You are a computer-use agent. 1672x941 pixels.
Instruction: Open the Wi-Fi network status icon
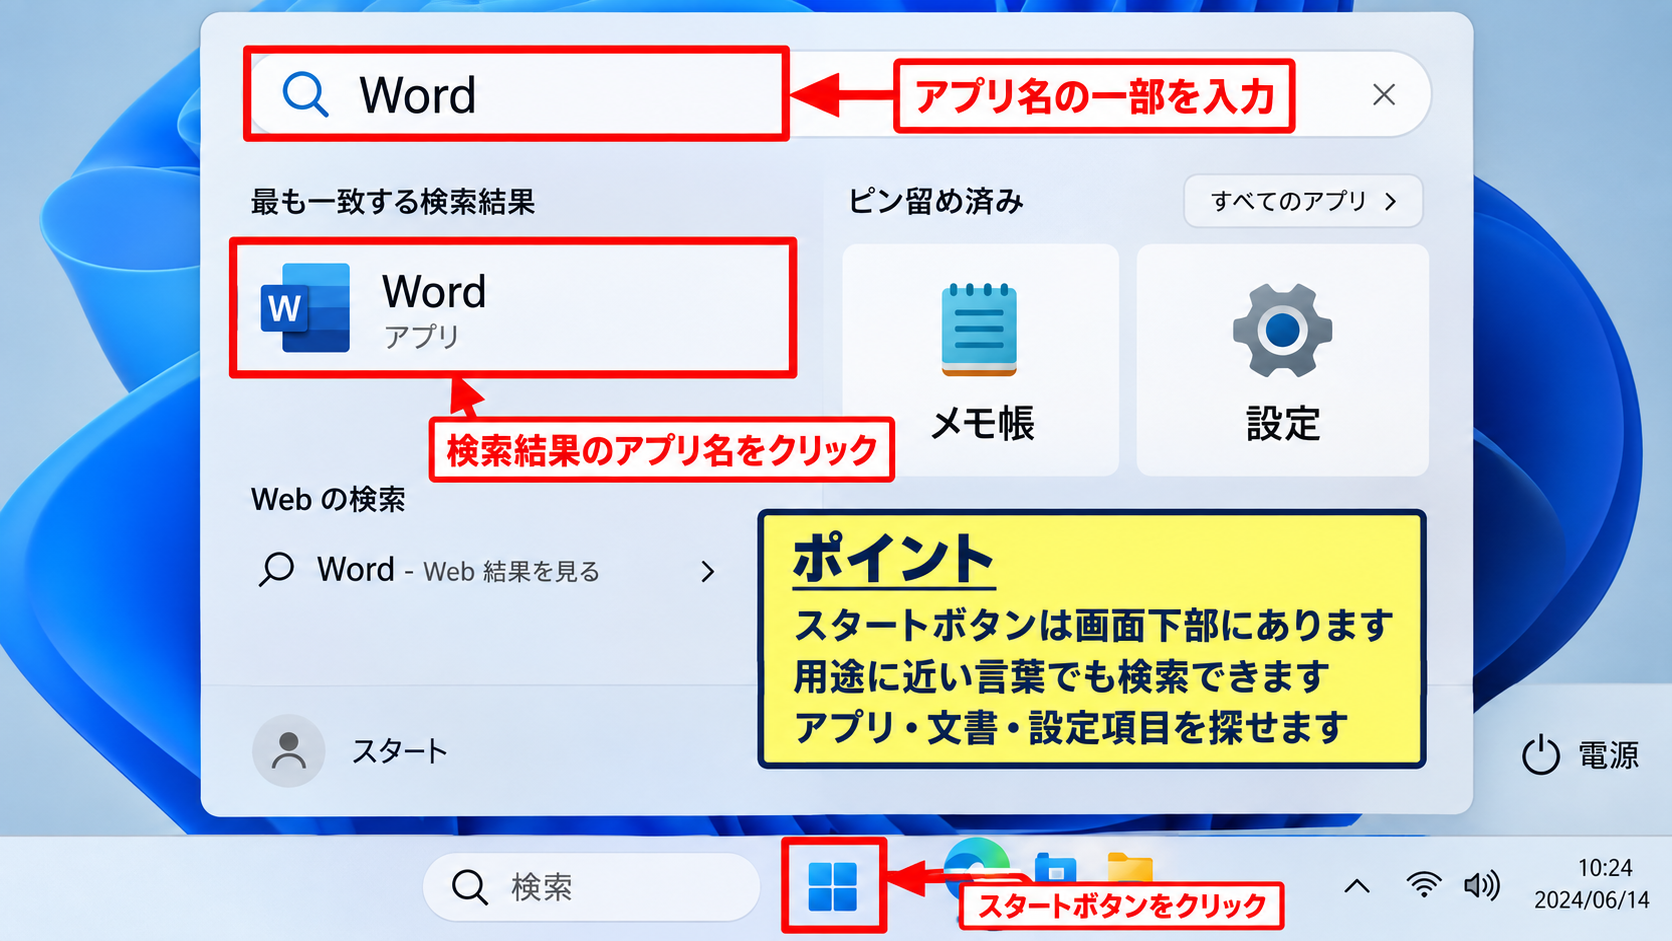(1423, 885)
